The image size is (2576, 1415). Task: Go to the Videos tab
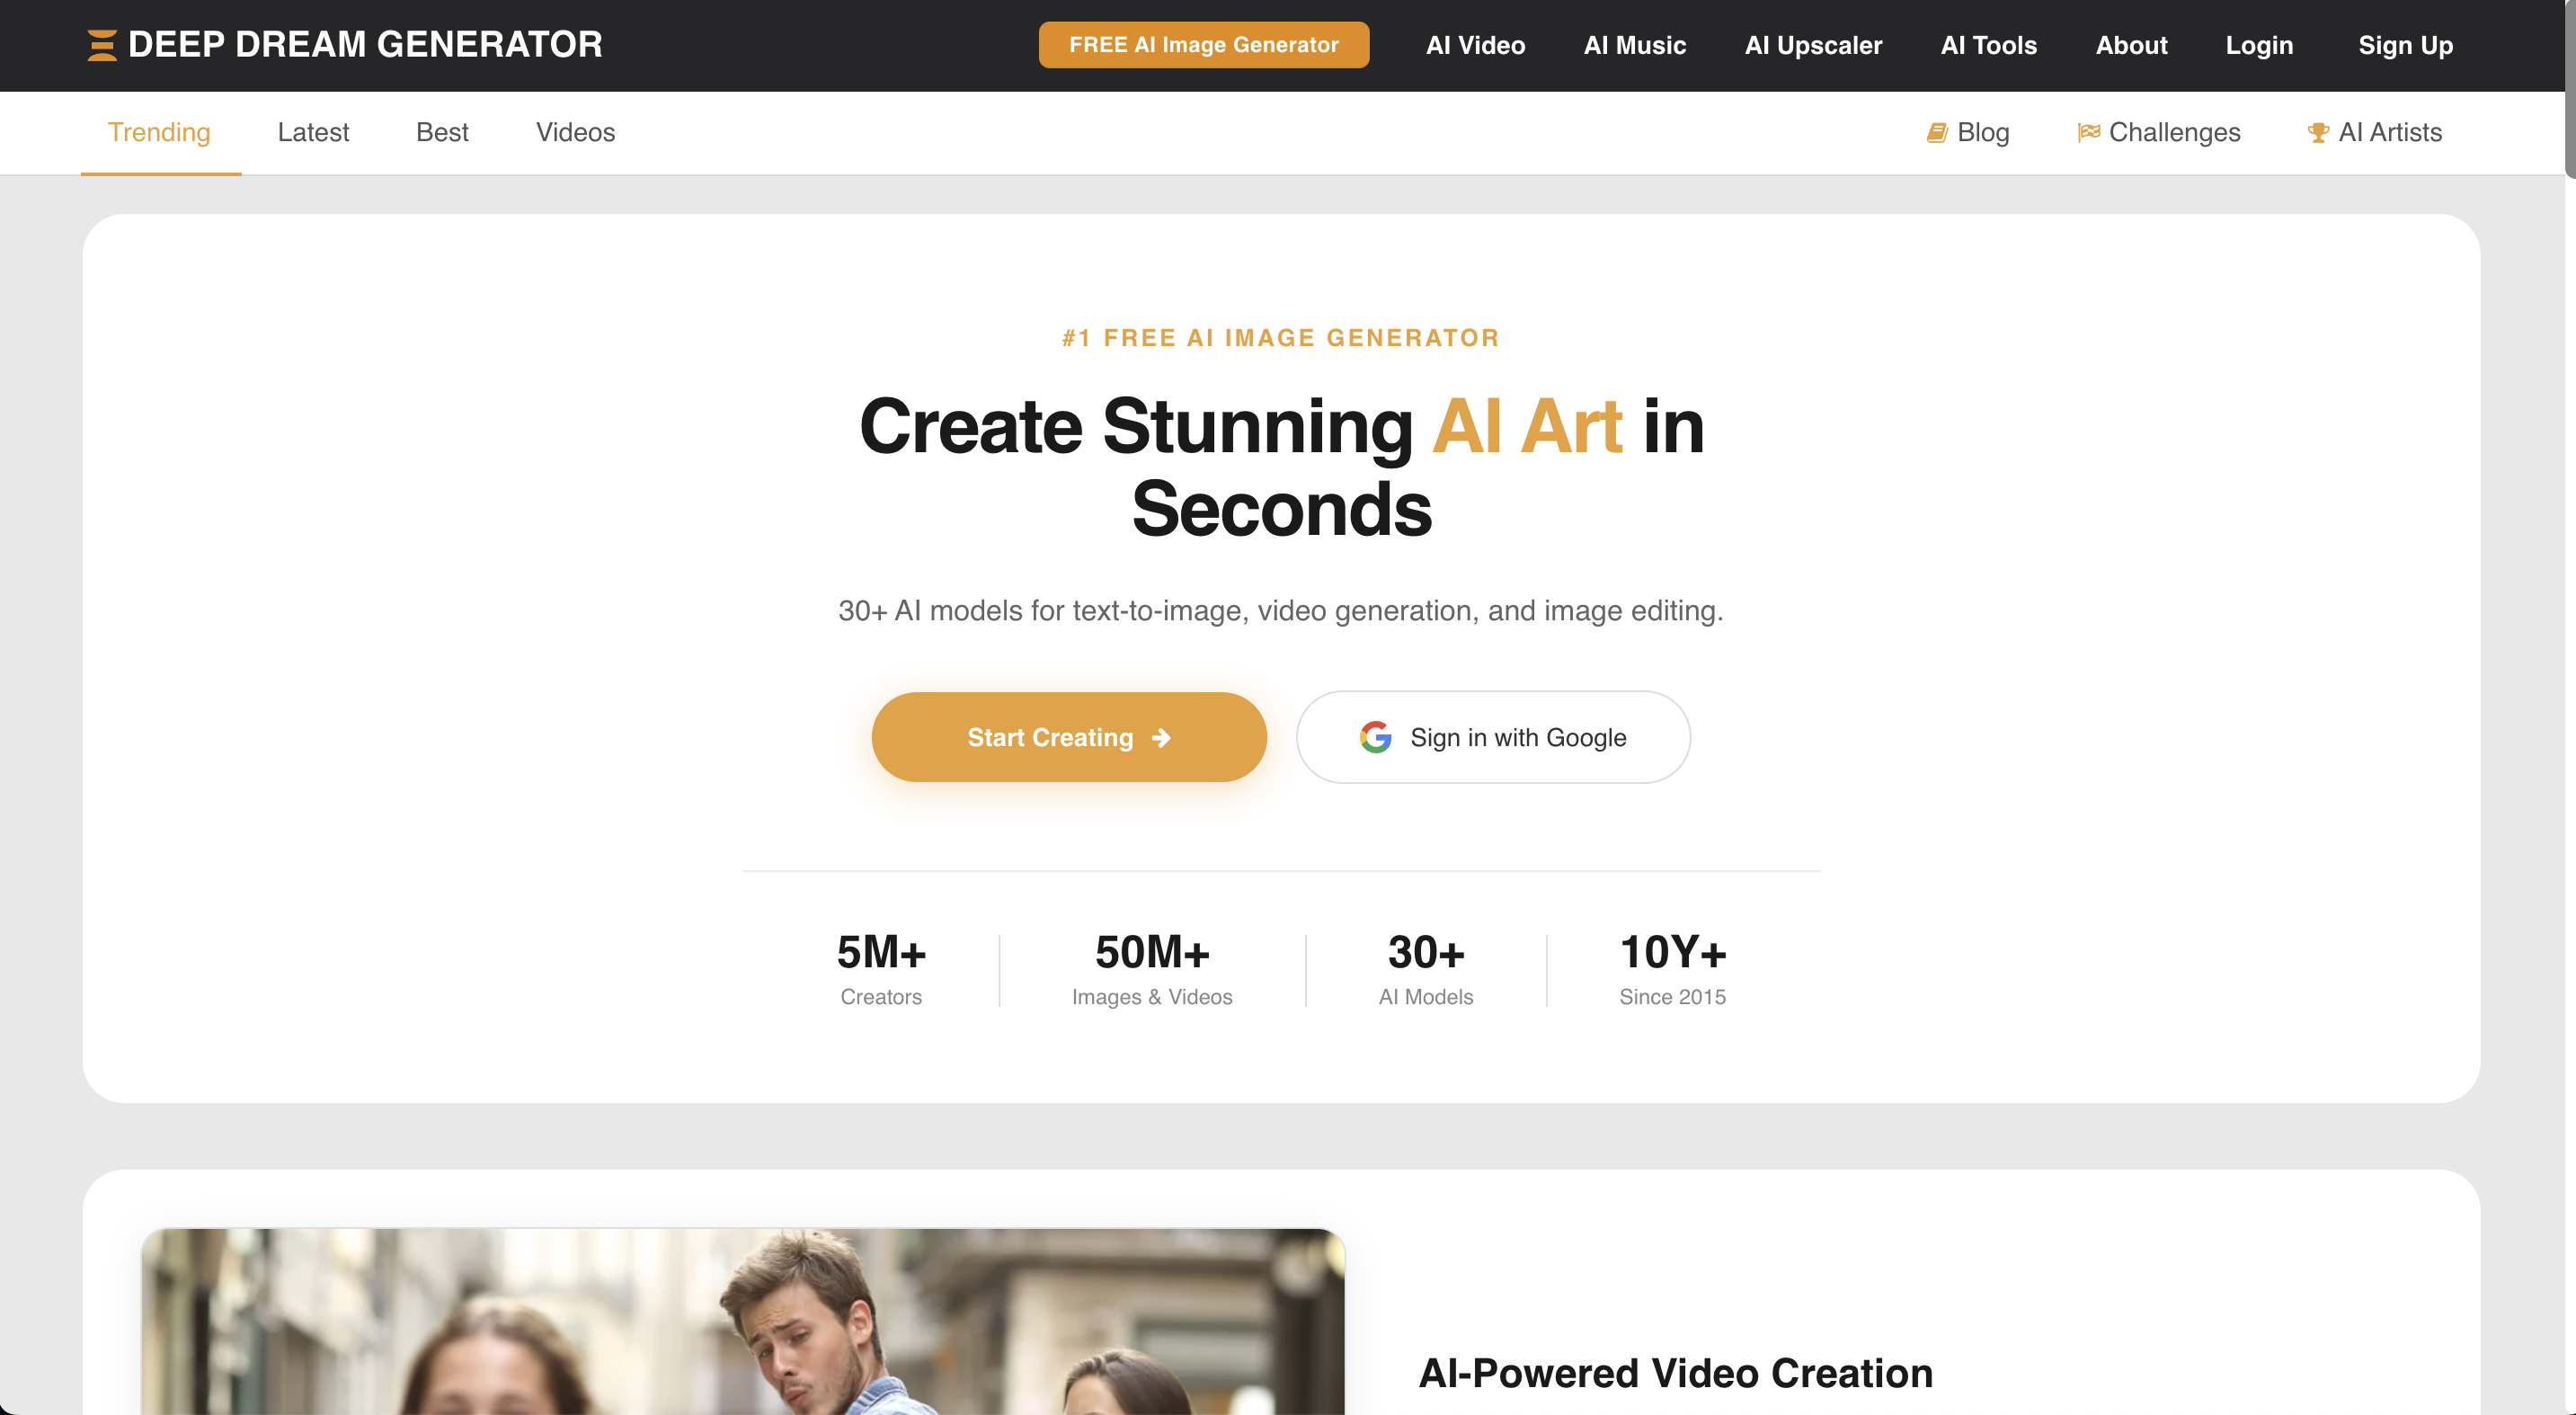575,132
